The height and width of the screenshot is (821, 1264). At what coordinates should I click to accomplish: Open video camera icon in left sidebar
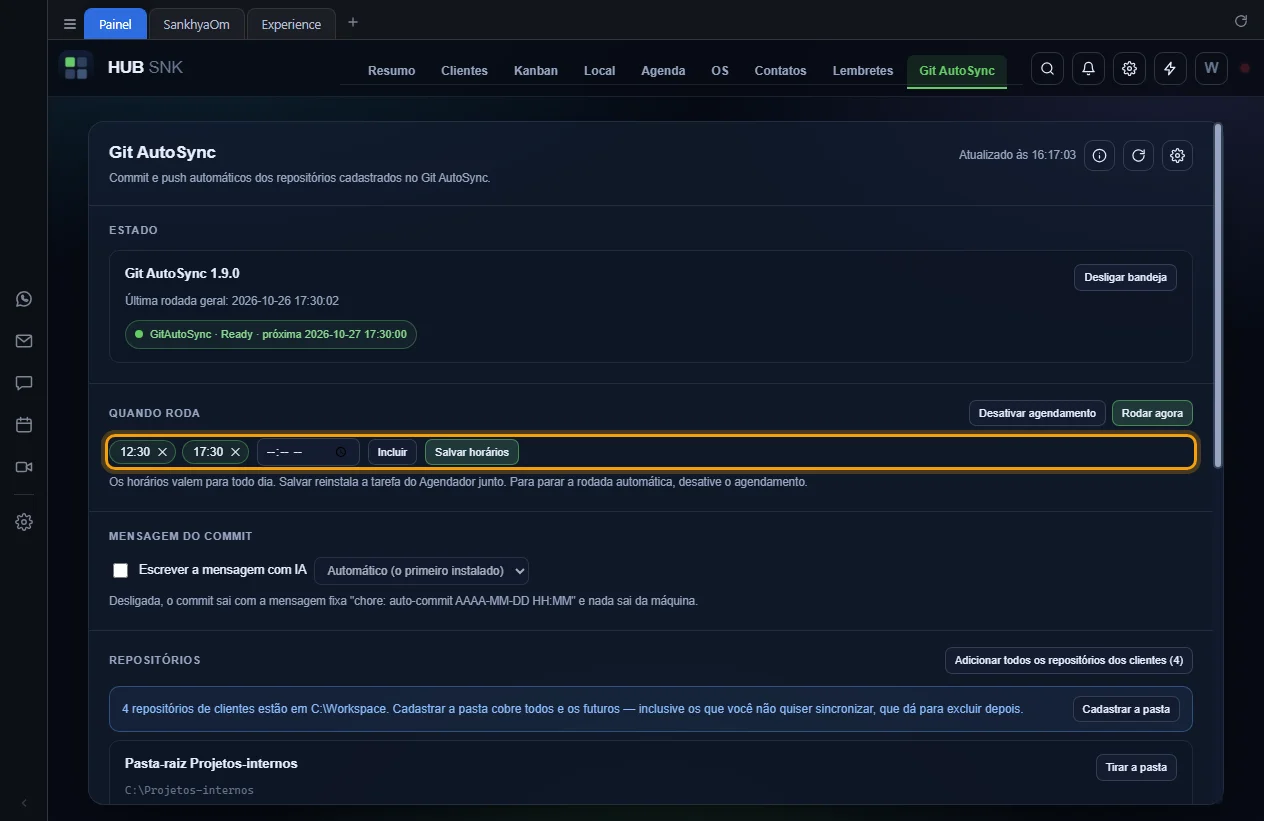pos(24,467)
